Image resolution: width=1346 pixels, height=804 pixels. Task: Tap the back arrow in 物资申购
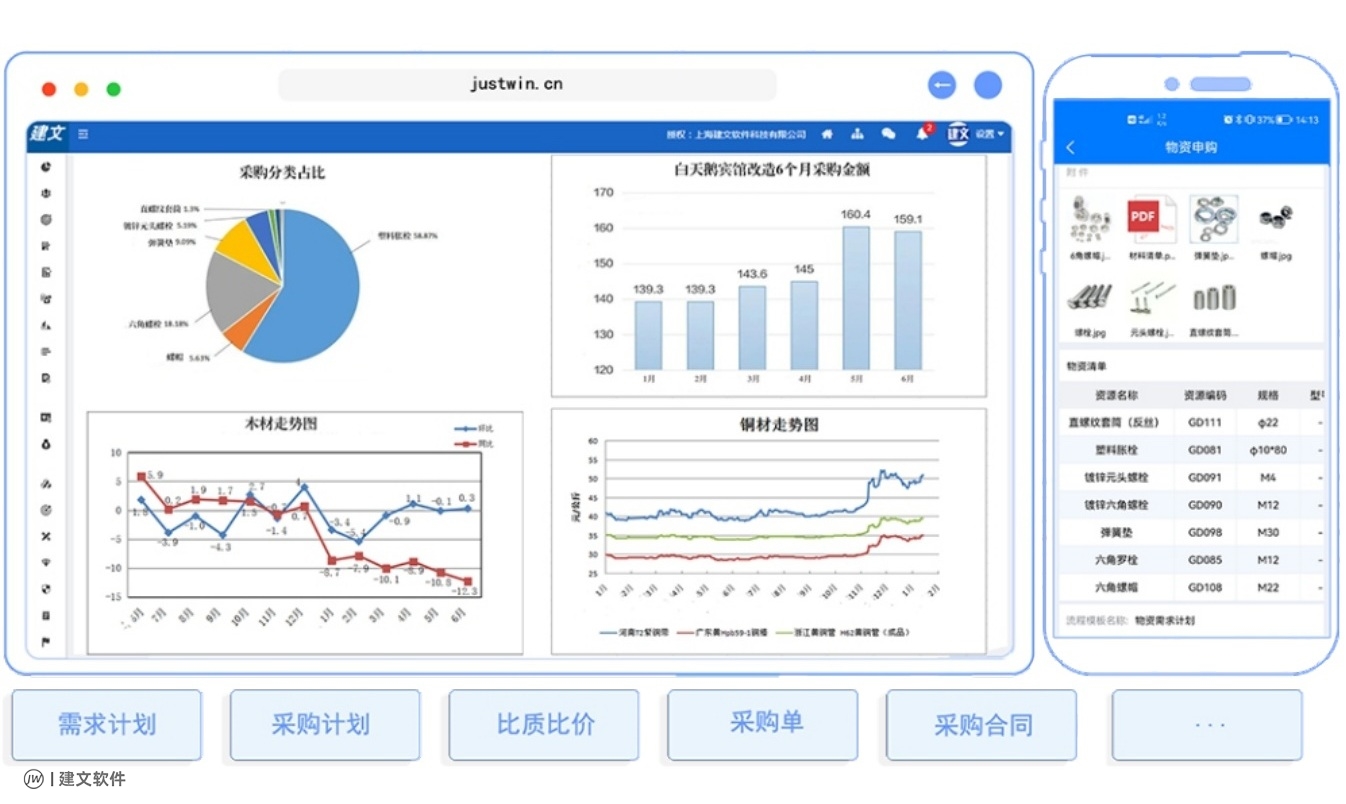point(1070,148)
